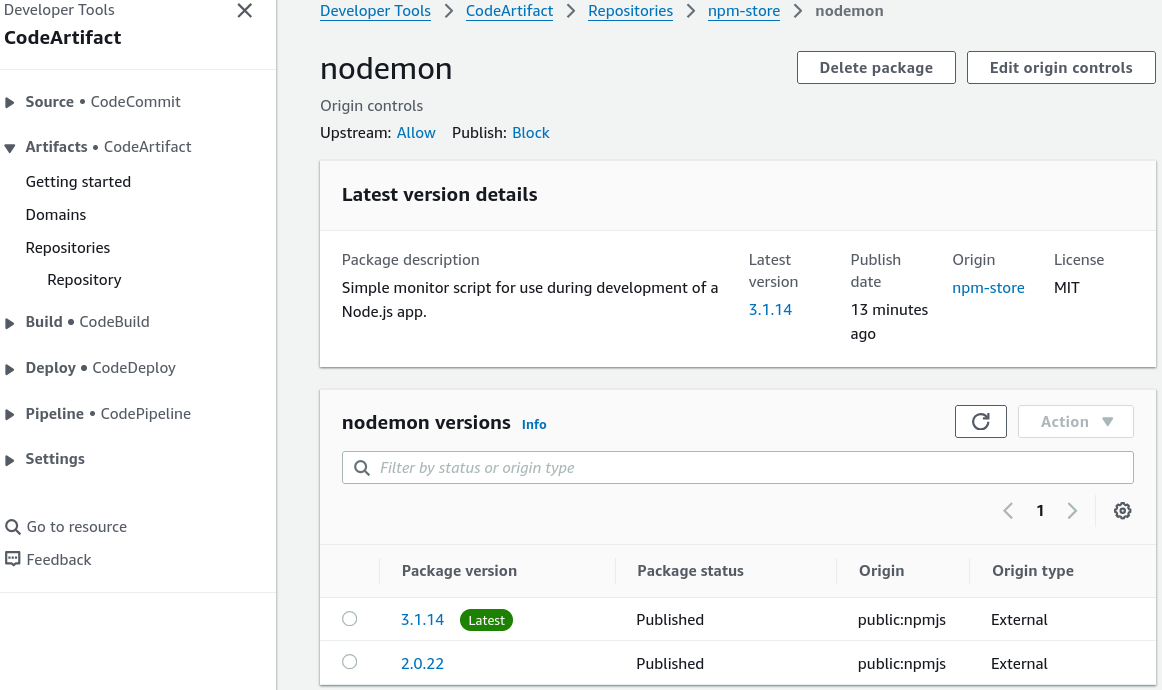Close the Developer Tools side panel
The width and height of the screenshot is (1162, 690).
(245, 10)
